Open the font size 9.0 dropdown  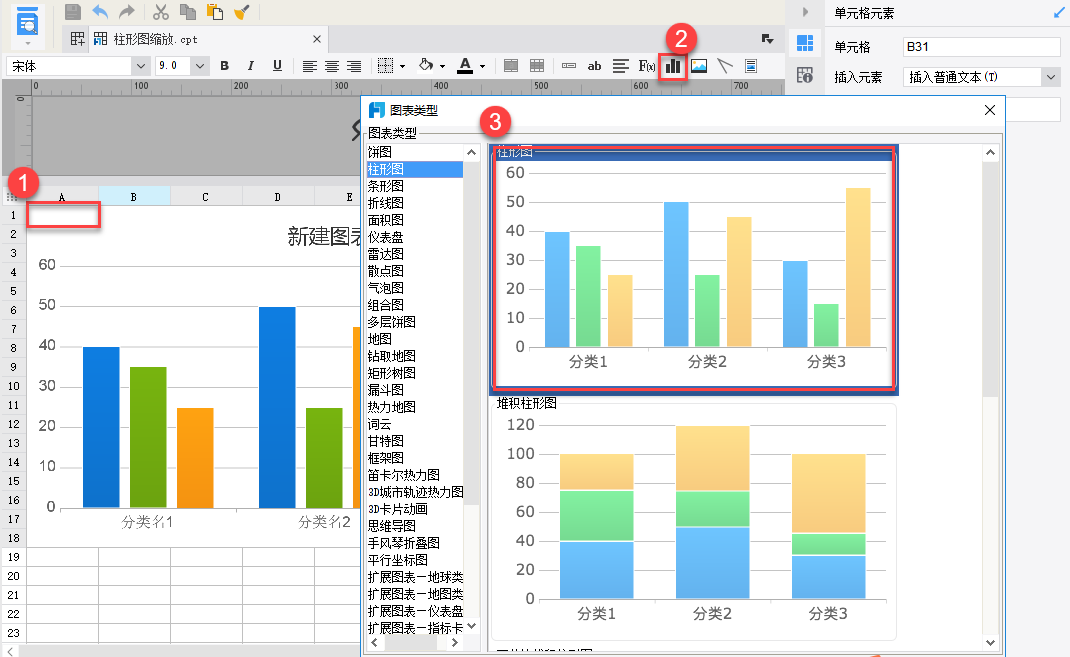200,66
